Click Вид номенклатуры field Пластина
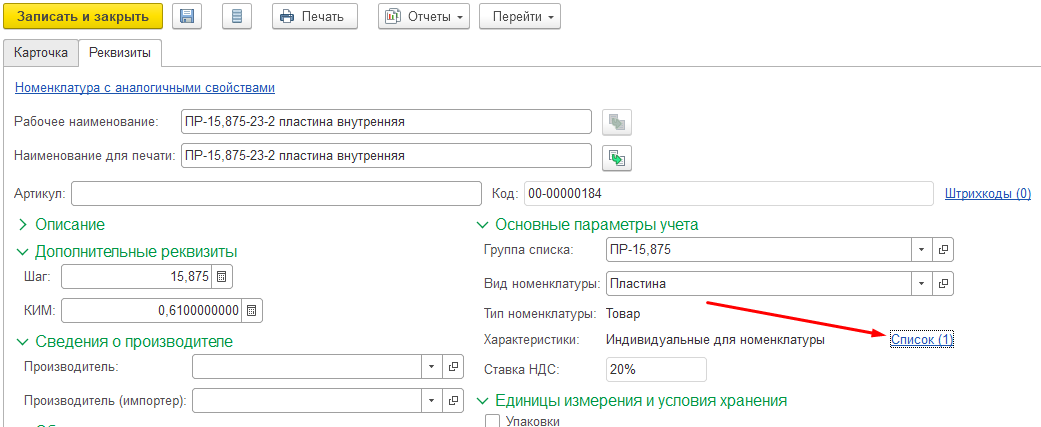 pos(759,284)
